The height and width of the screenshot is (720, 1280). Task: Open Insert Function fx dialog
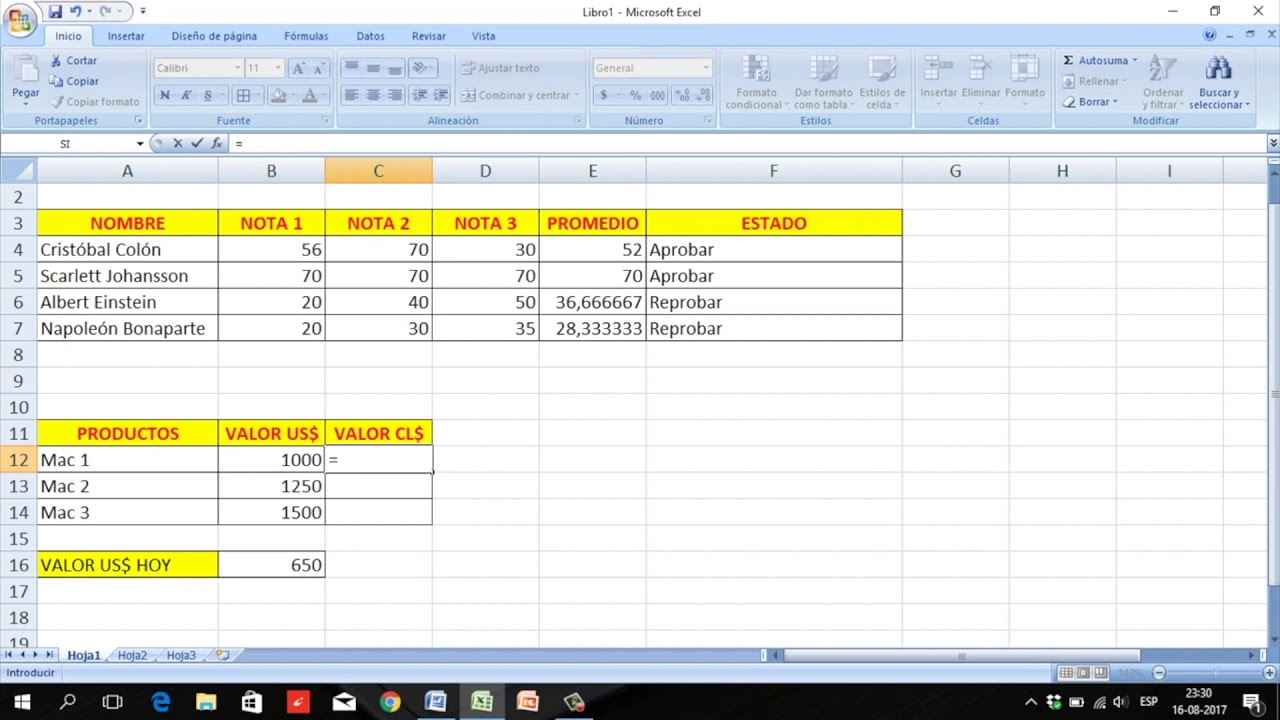(x=216, y=144)
